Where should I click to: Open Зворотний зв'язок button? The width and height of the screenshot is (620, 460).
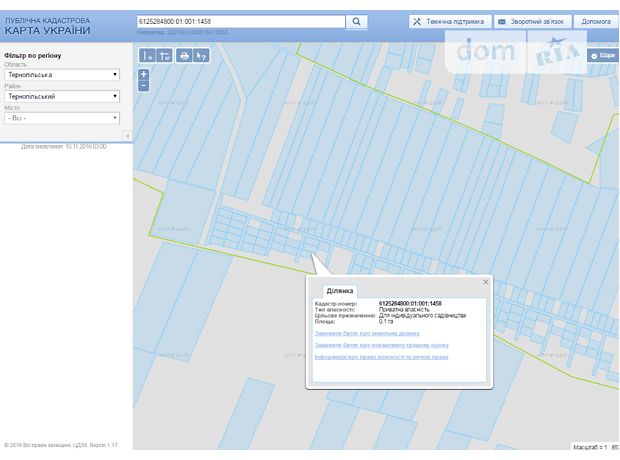533,22
